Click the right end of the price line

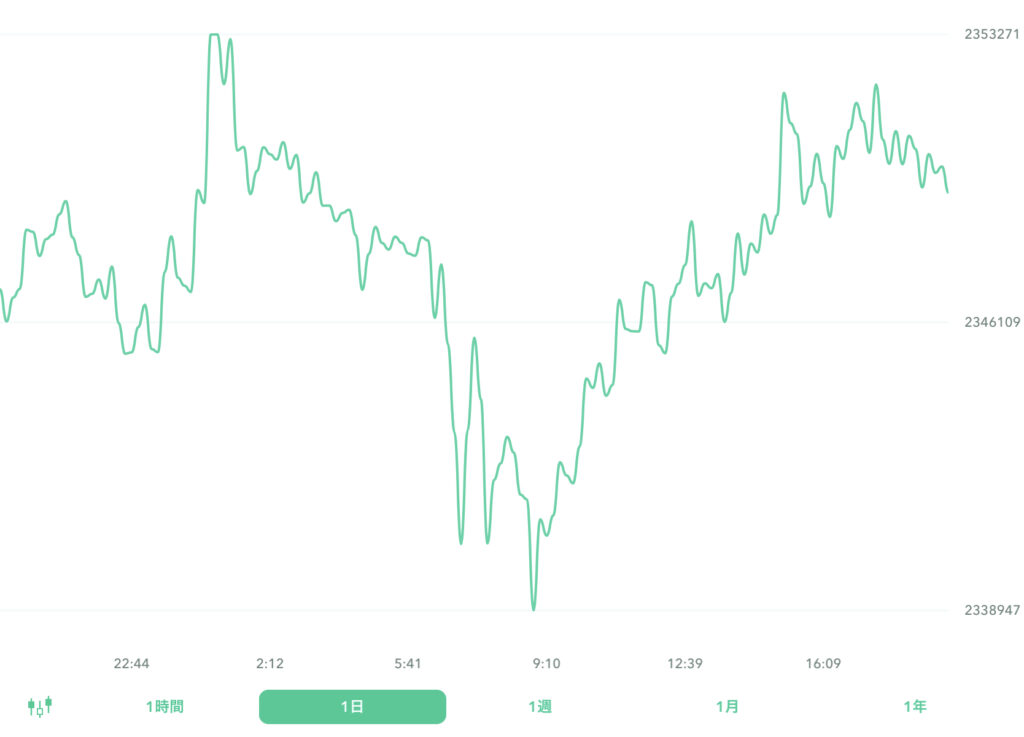tap(947, 190)
